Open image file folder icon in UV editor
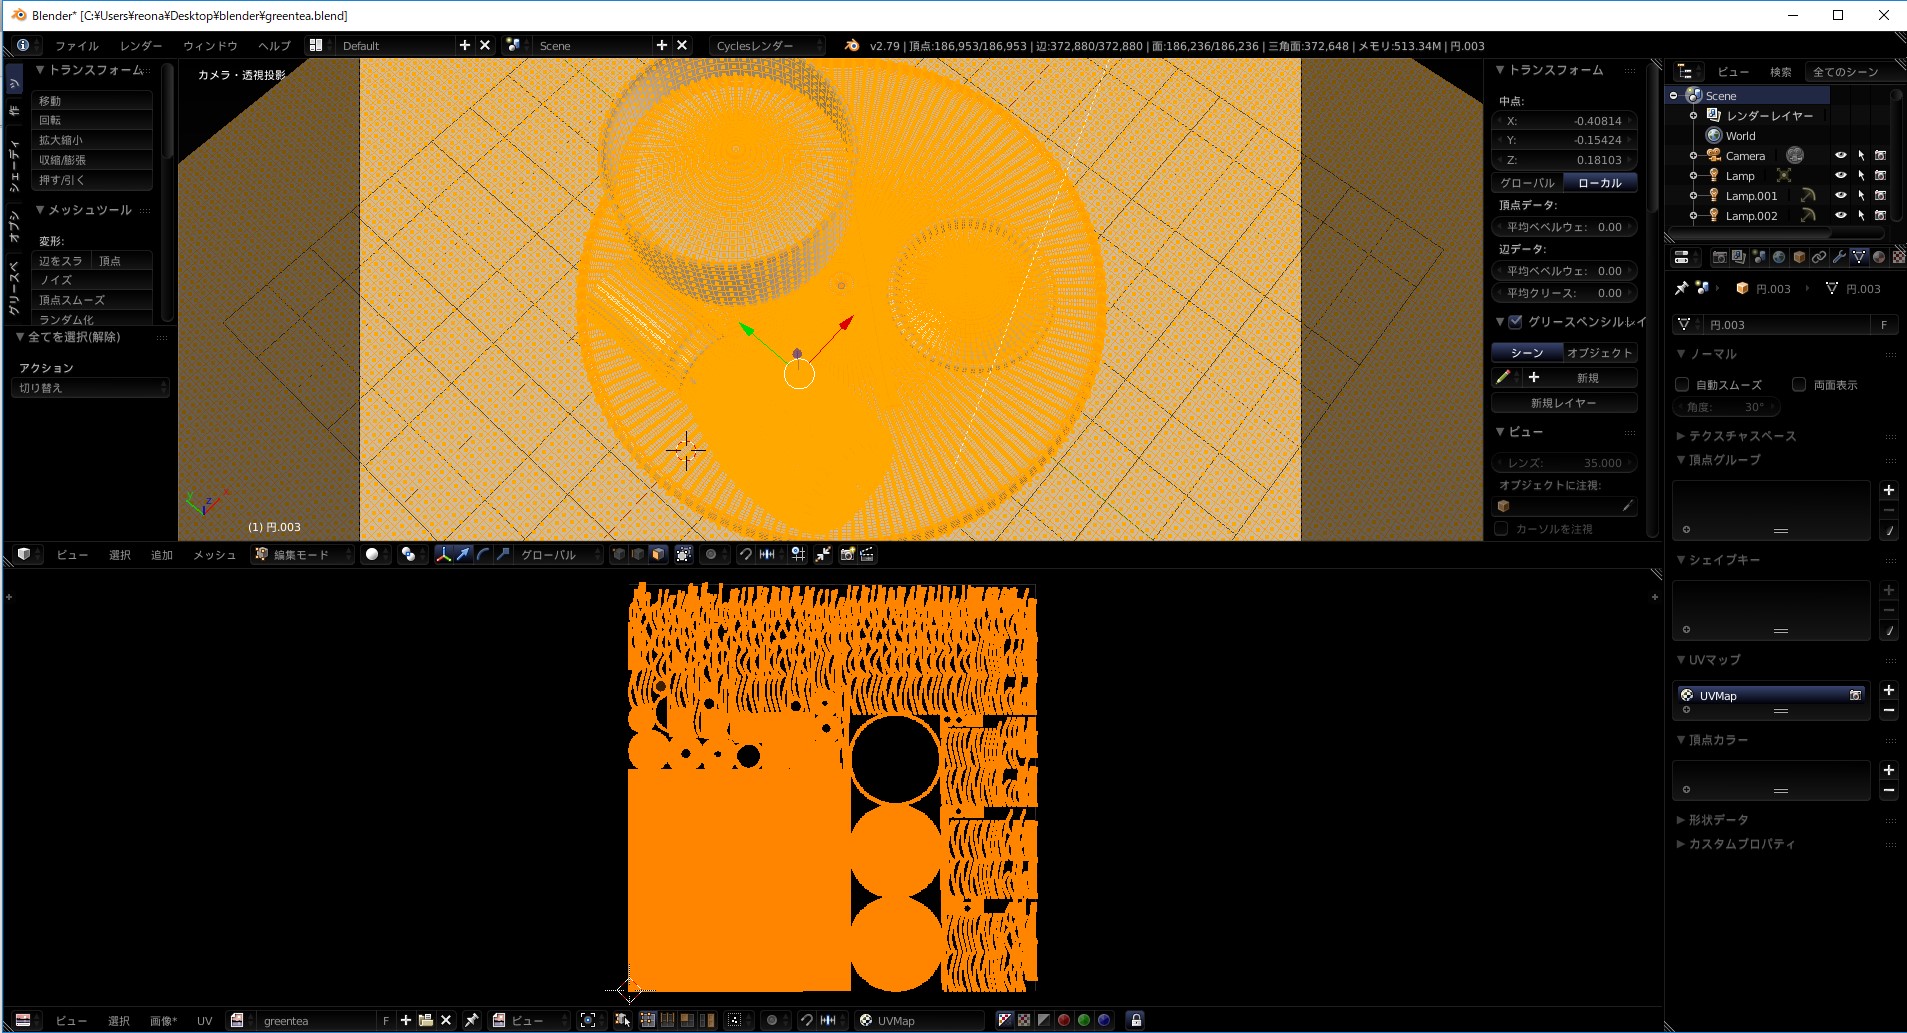Screen dimensions: 1907x1033 (426, 1020)
